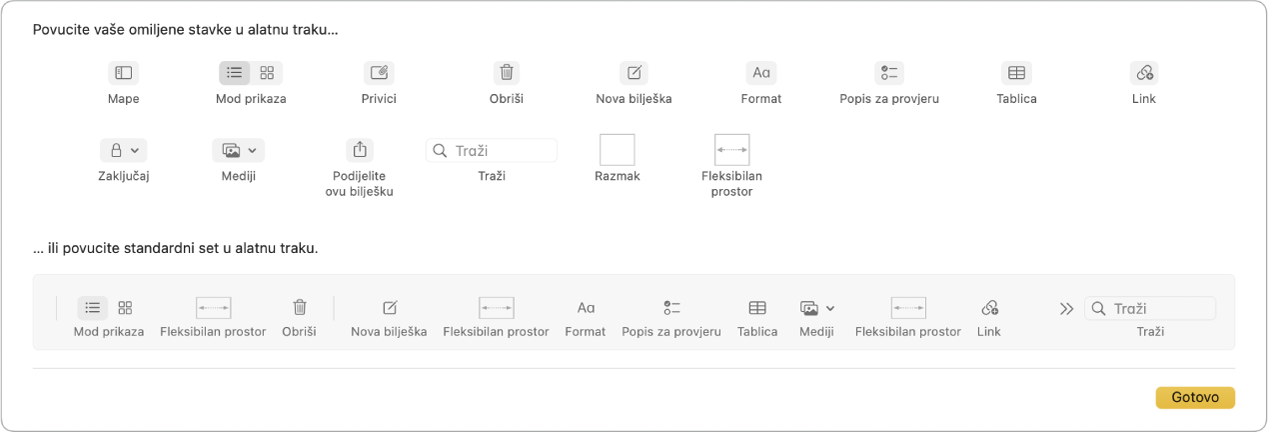Screen dimensions: 1269x434
Task: Click the Popis za provjeru checklist icon
Action: pyautogui.click(x=889, y=73)
